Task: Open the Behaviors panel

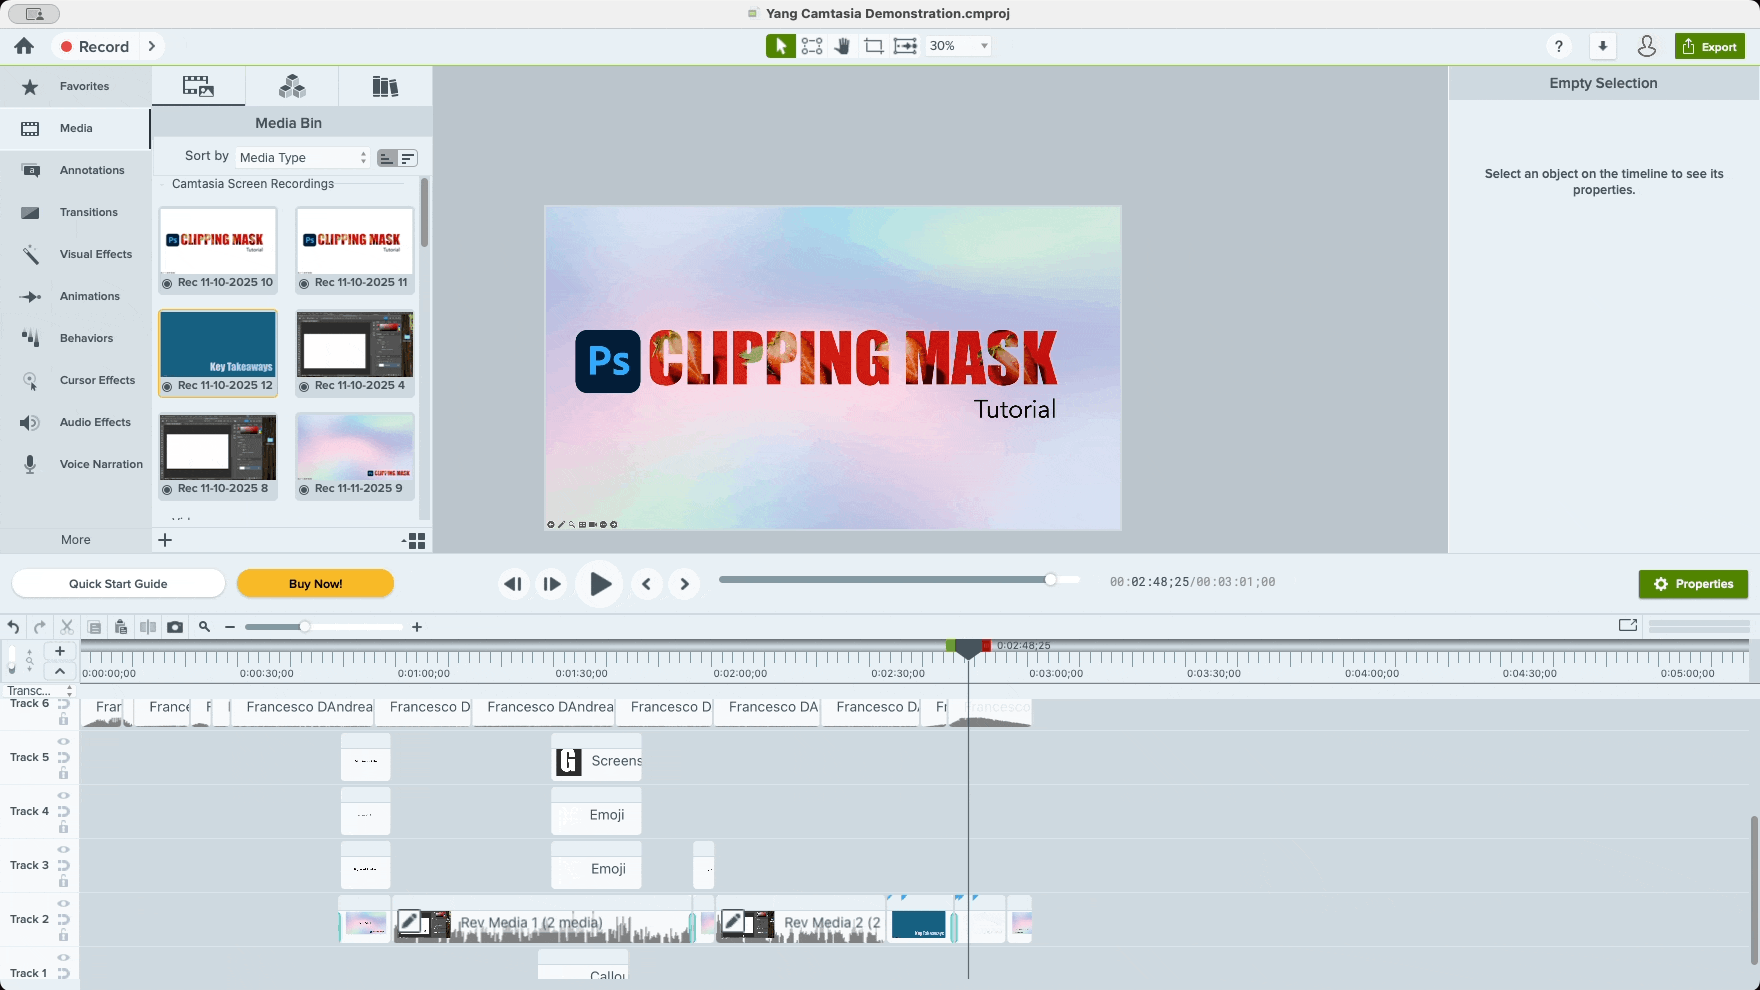Action: click(75, 339)
